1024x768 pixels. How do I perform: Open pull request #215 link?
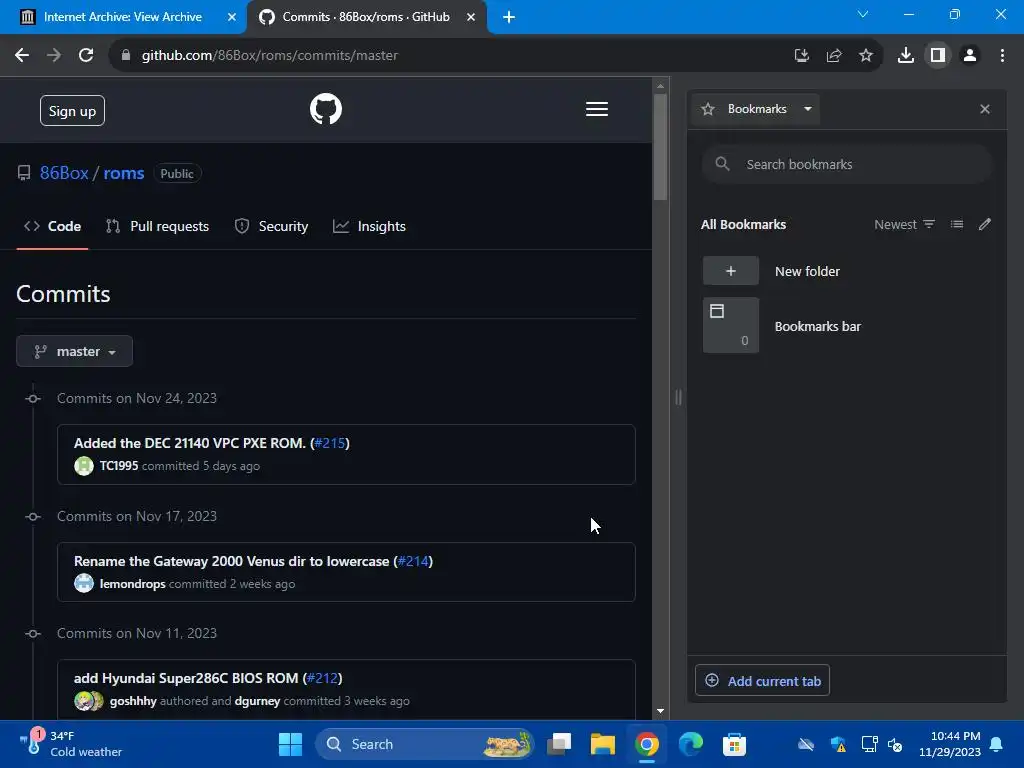click(330, 443)
